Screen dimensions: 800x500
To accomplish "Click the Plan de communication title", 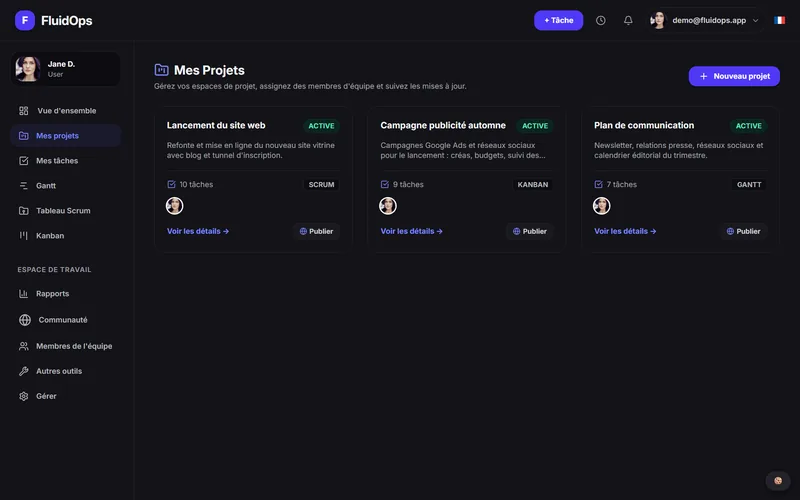I will pos(644,125).
